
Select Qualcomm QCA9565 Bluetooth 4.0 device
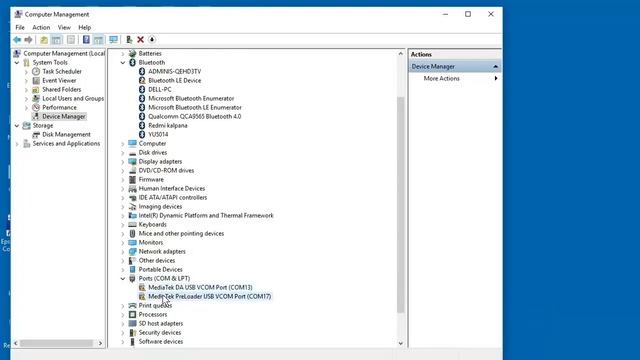(195, 116)
